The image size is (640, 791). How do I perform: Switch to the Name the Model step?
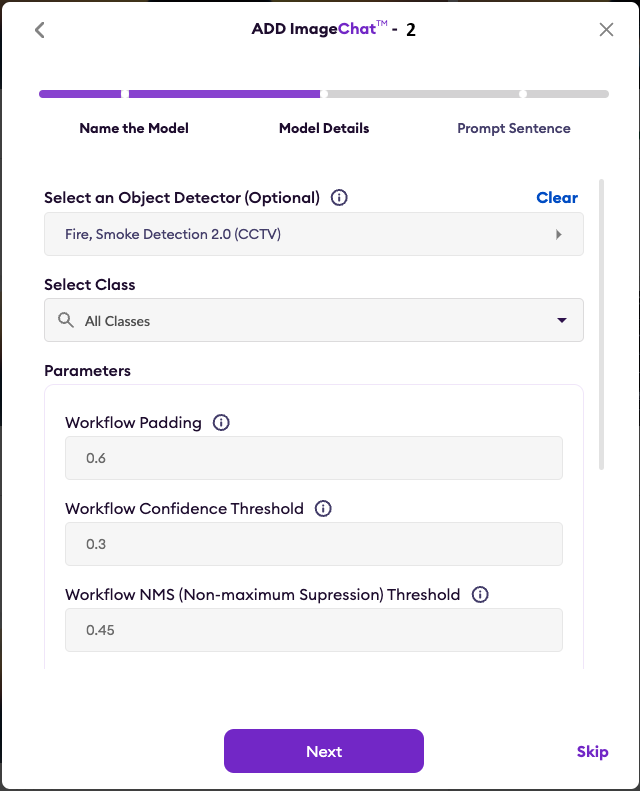coord(134,128)
